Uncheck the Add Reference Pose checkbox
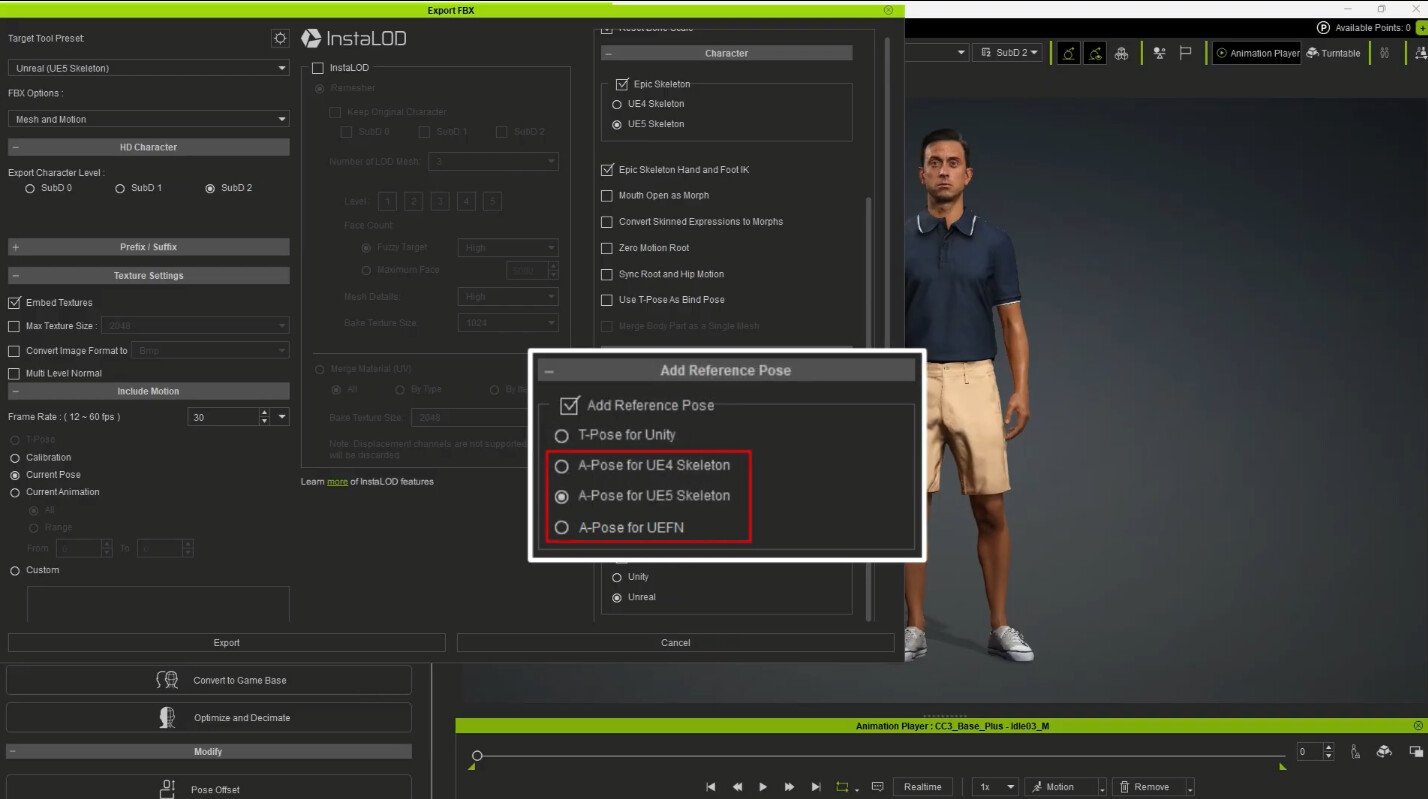The height and width of the screenshot is (799, 1428). pyautogui.click(x=570, y=405)
